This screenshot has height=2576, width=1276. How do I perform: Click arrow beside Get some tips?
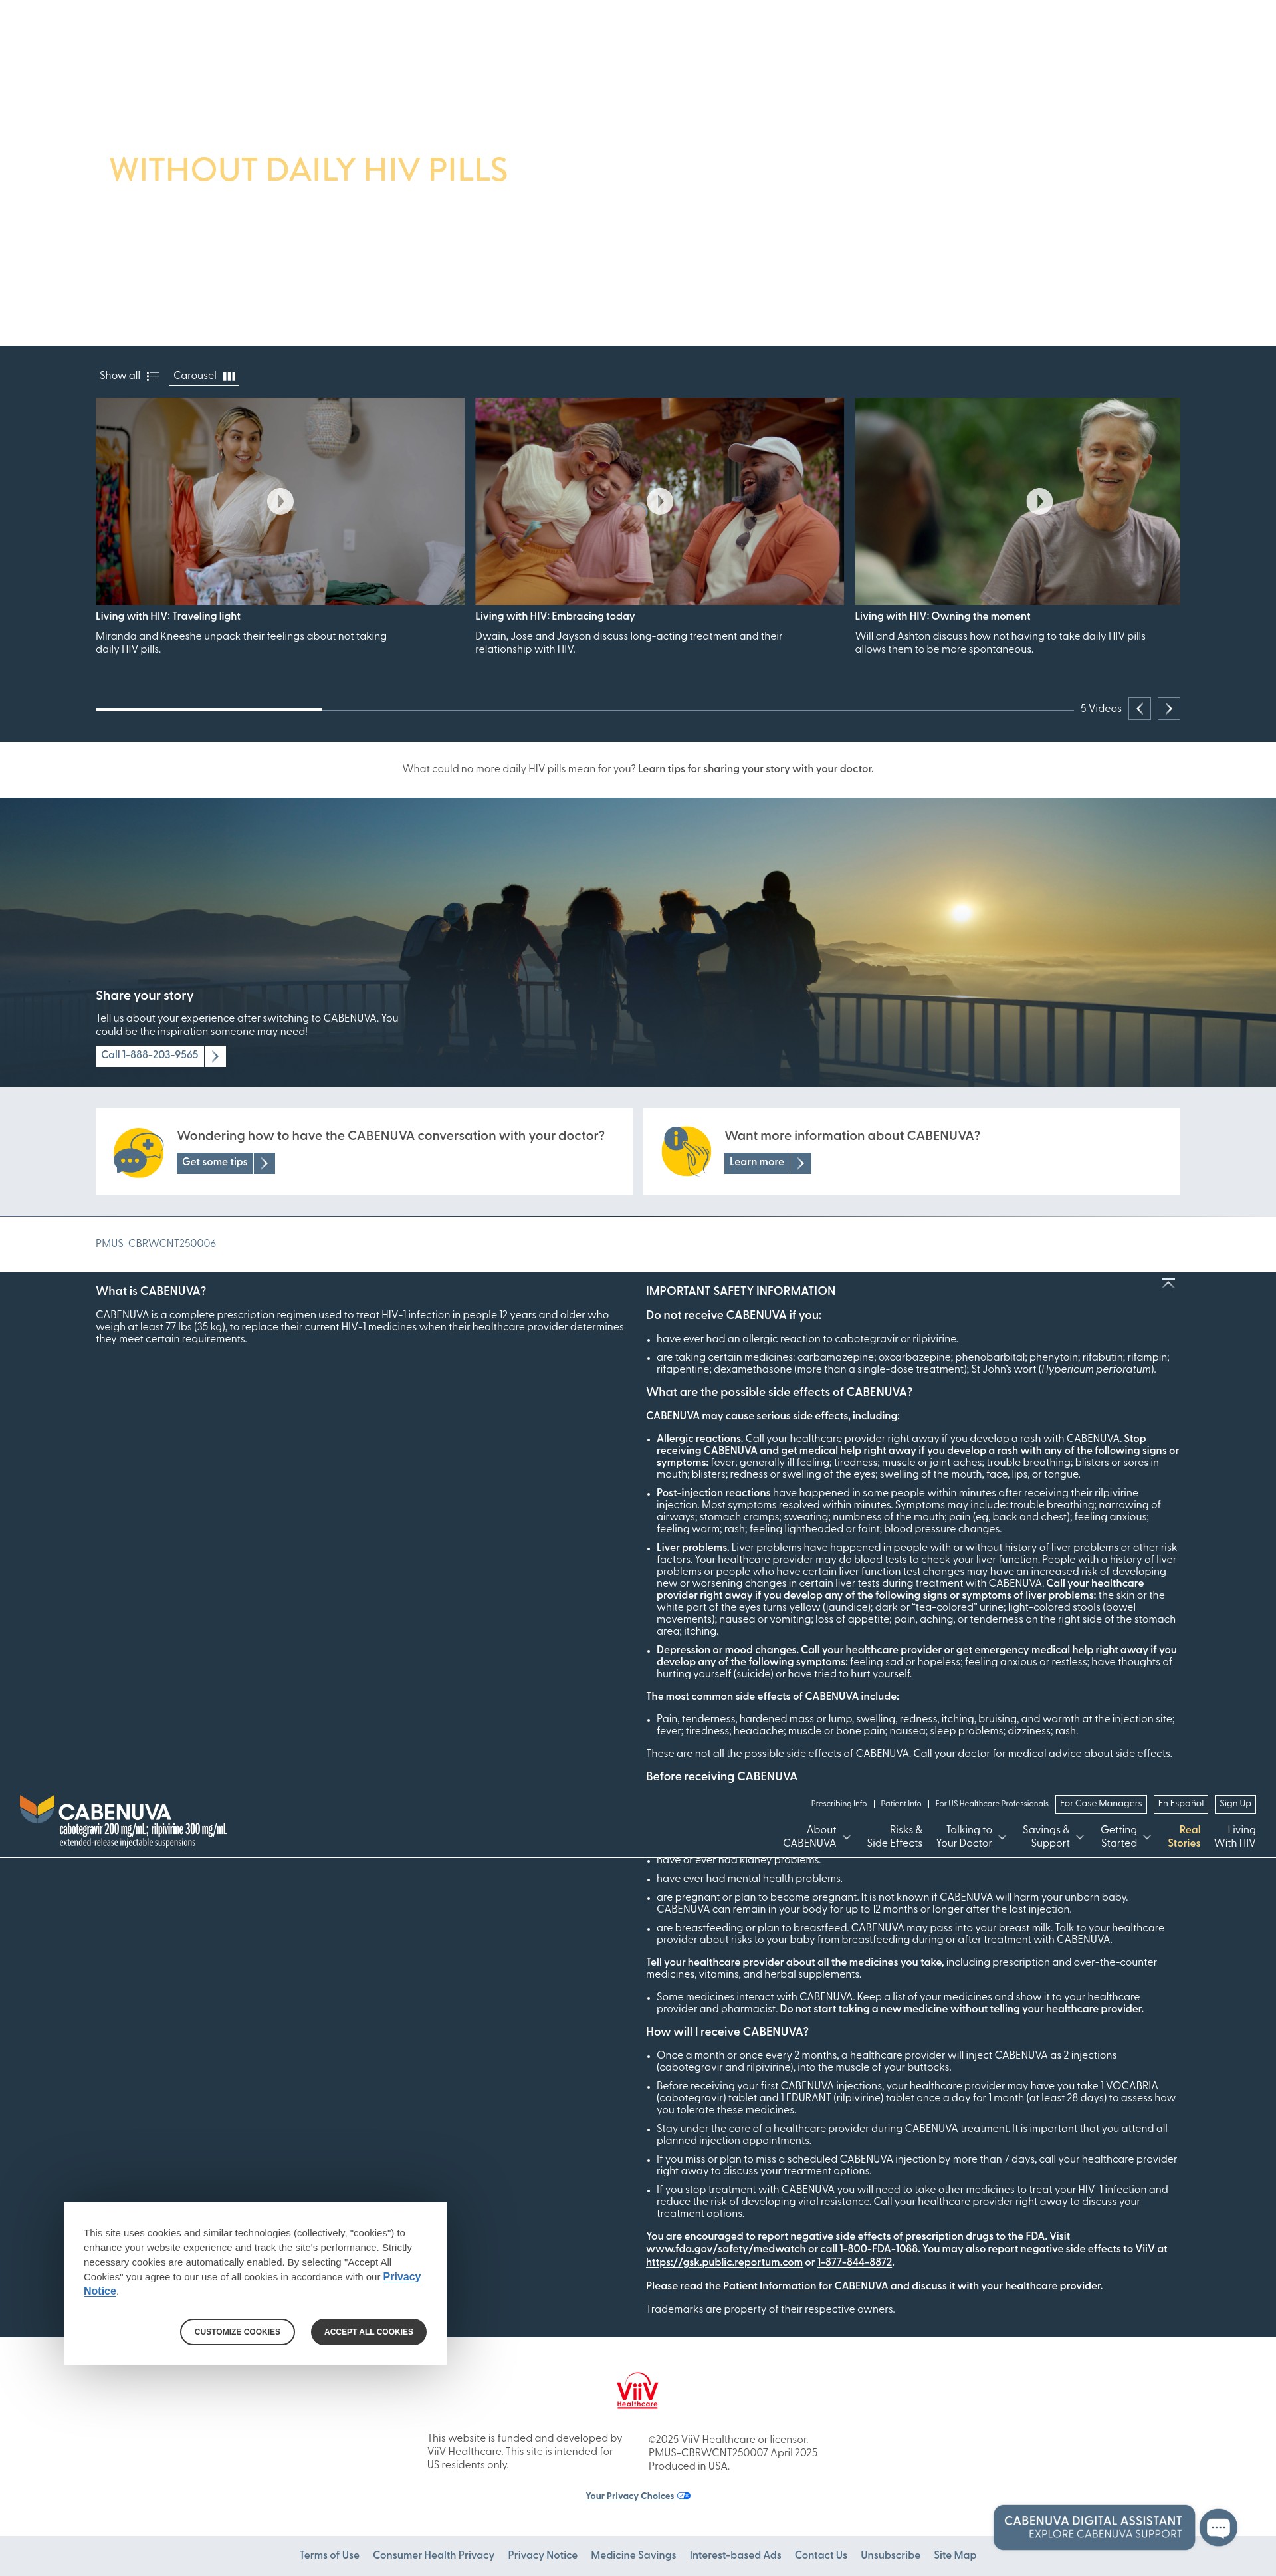click(264, 1163)
